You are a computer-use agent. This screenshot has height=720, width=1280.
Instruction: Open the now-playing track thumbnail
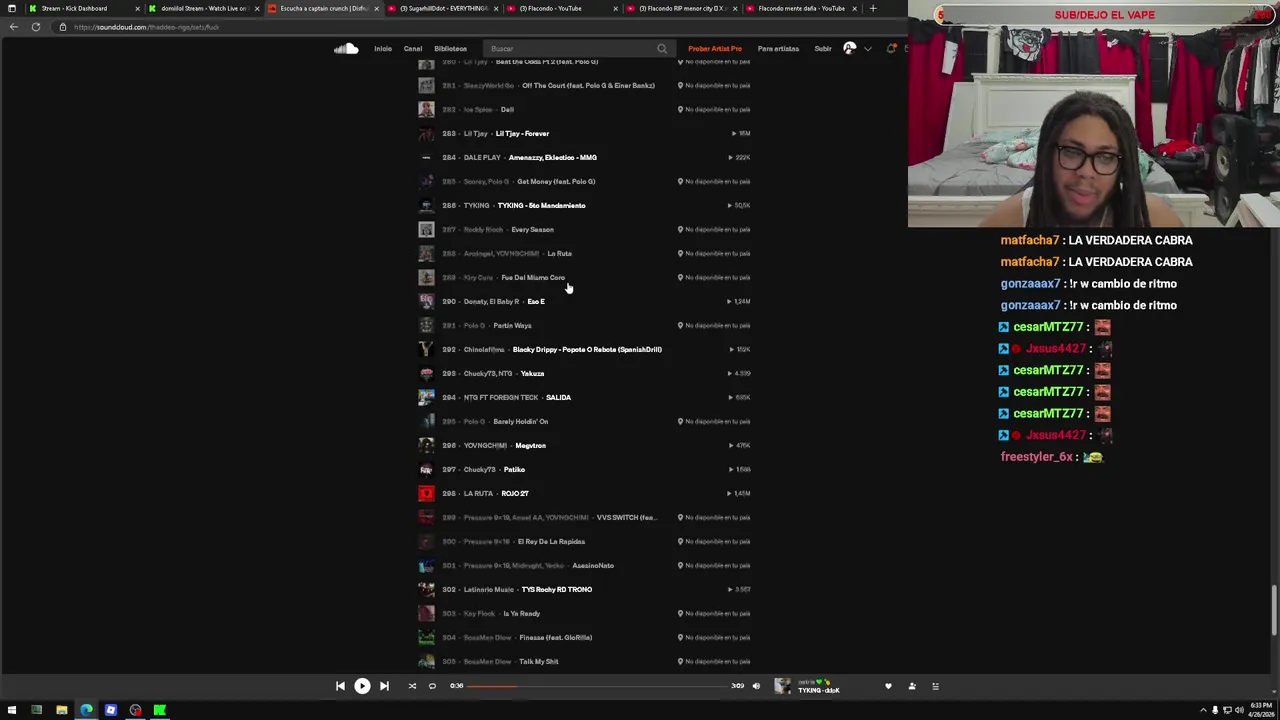coord(782,686)
